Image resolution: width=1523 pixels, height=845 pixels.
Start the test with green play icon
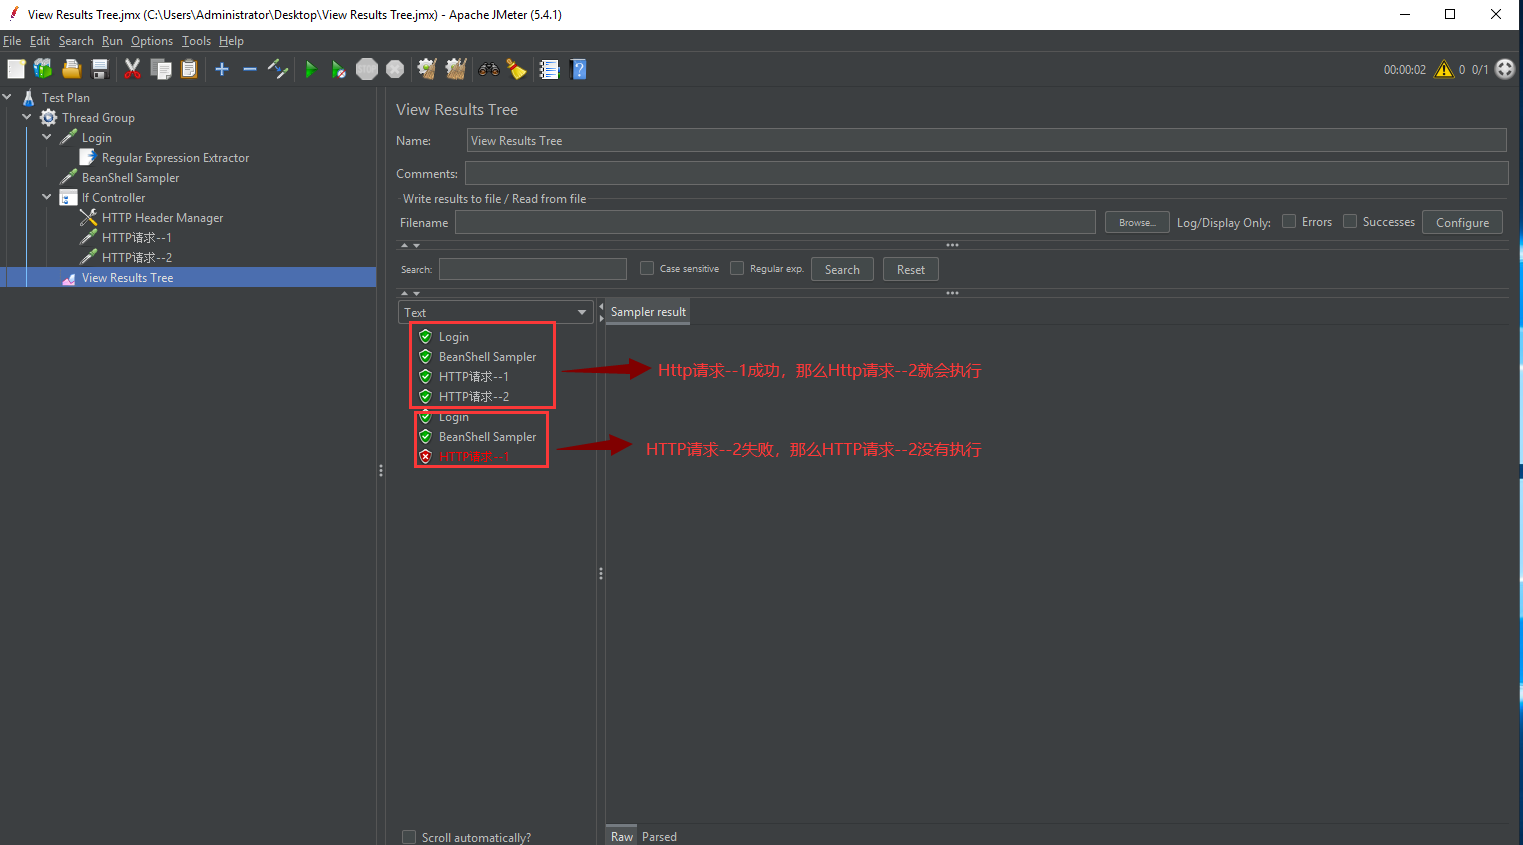(x=311, y=69)
